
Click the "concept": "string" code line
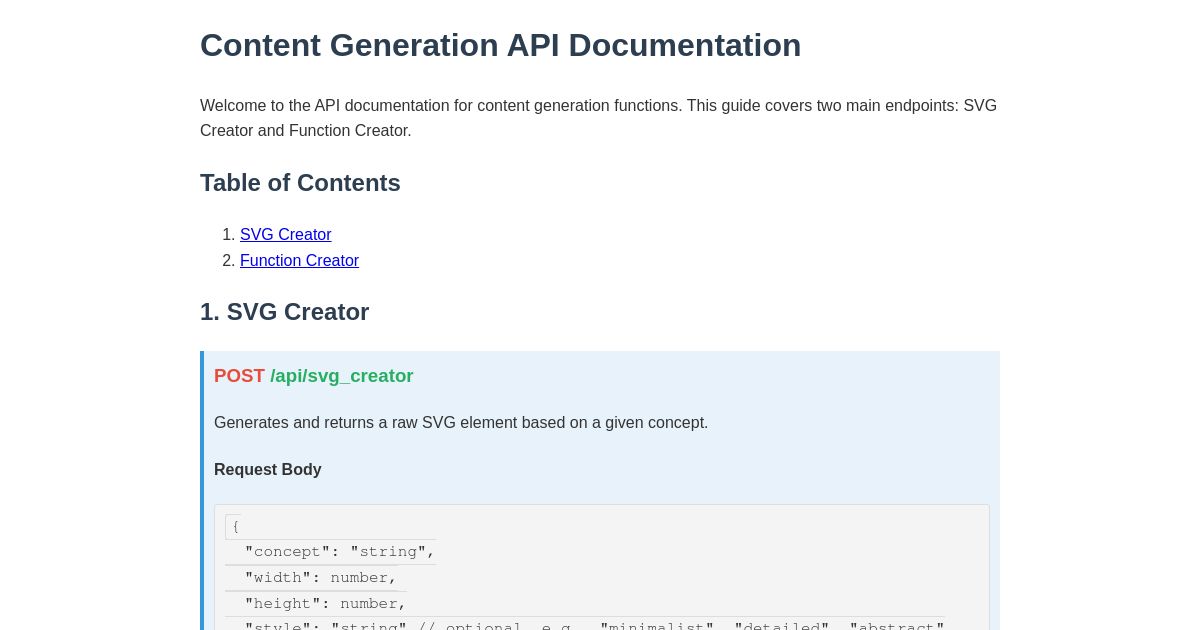pos(340,552)
